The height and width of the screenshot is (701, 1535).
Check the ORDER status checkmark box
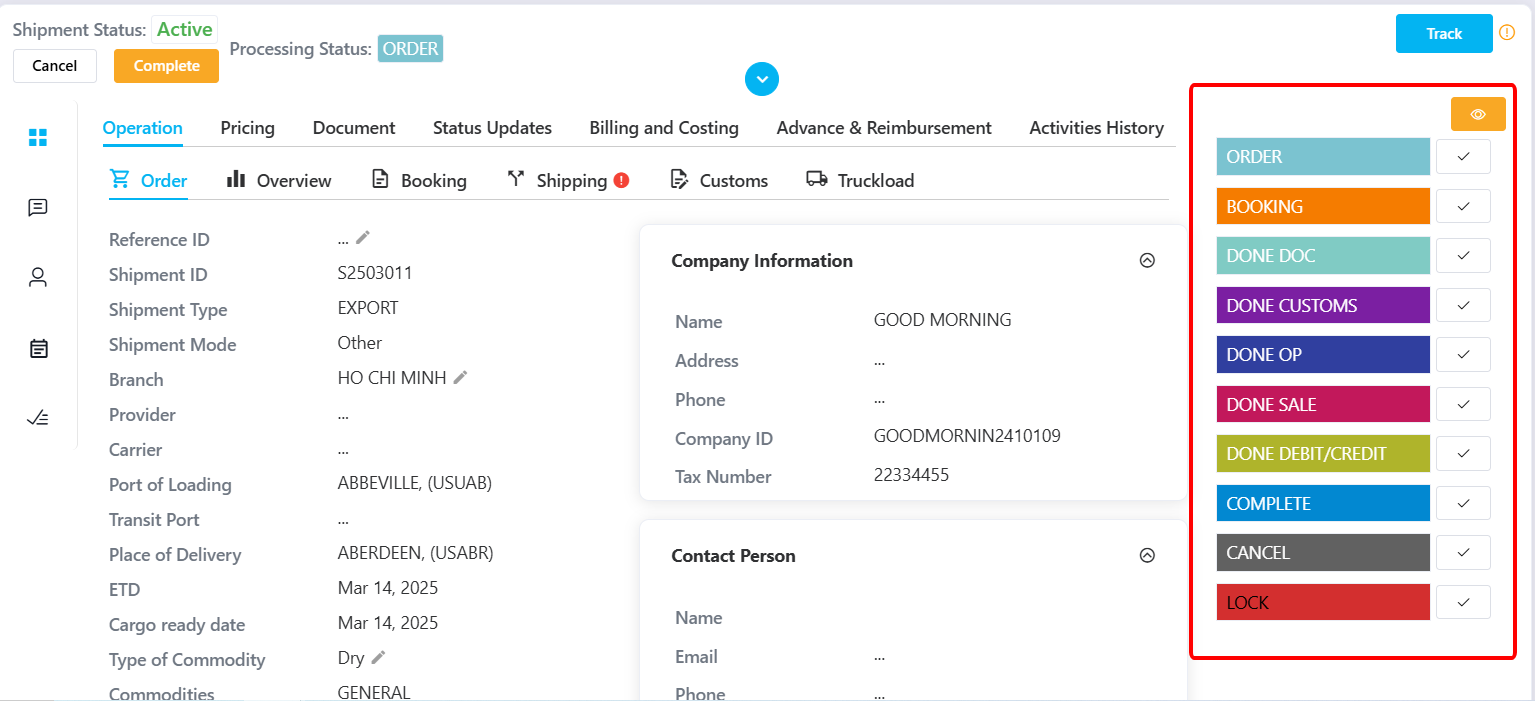pyautogui.click(x=1463, y=157)
